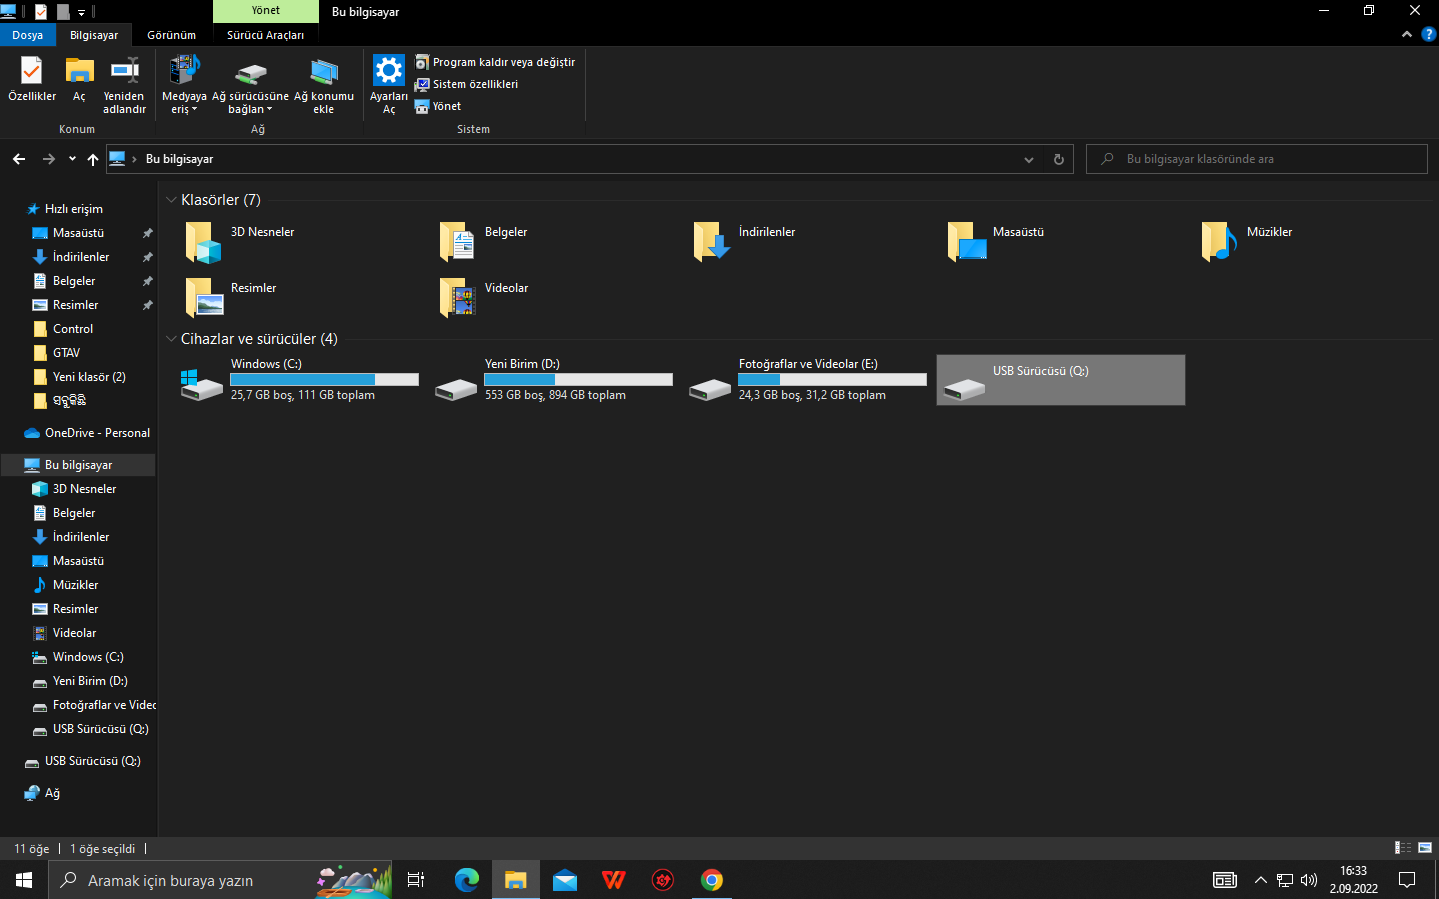Open Windows (C:) in navigation tree

(x=88, y=657)
